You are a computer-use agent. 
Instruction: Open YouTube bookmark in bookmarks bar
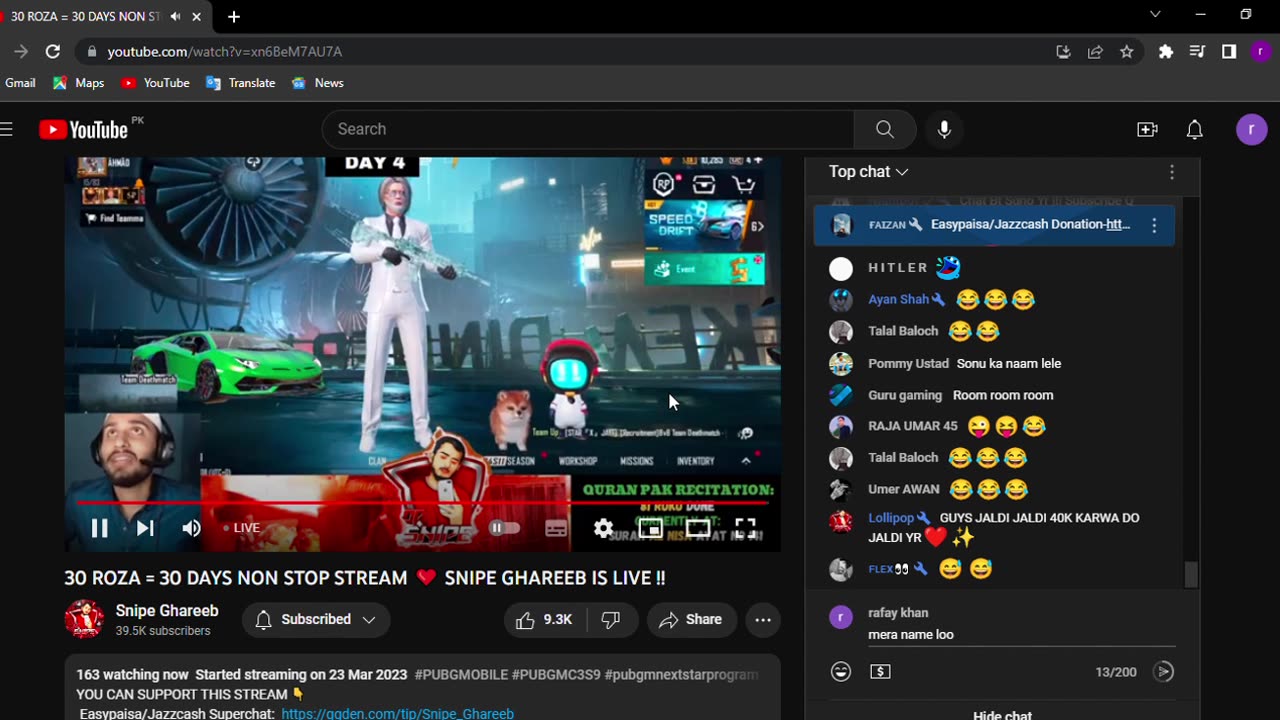point(155,83)
